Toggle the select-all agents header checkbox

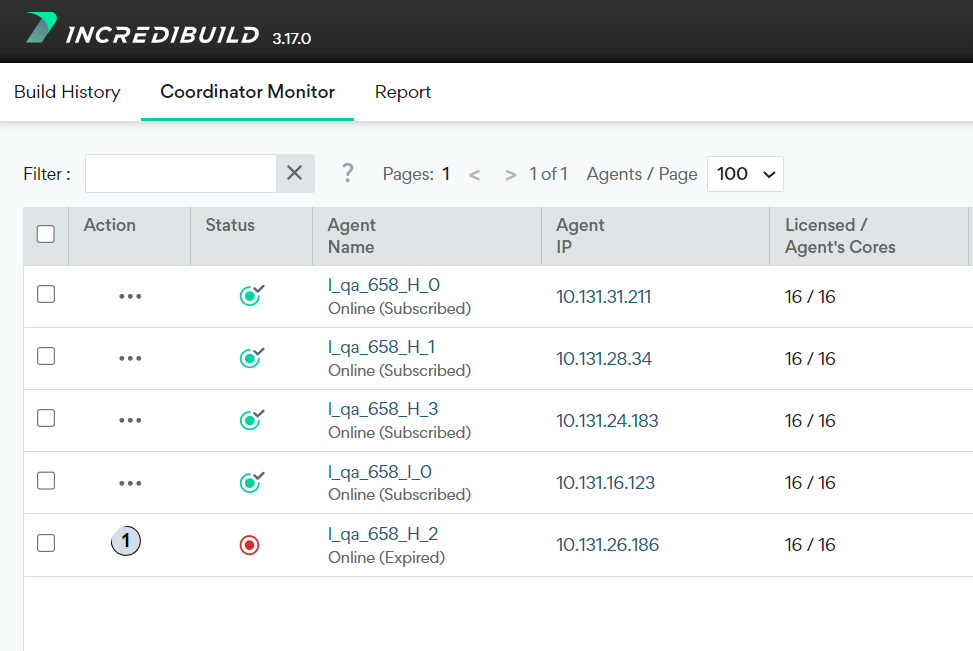[46, 234]
